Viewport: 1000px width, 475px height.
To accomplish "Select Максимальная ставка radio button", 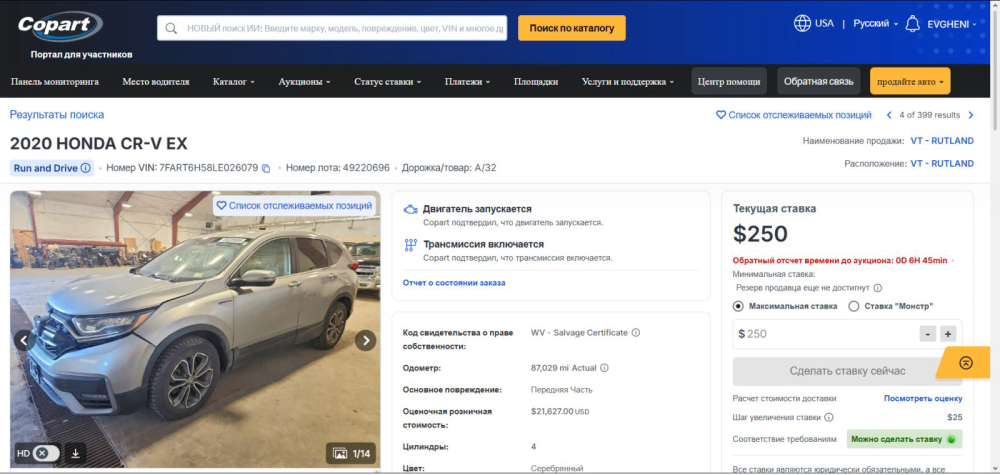I will coord(739,306).
